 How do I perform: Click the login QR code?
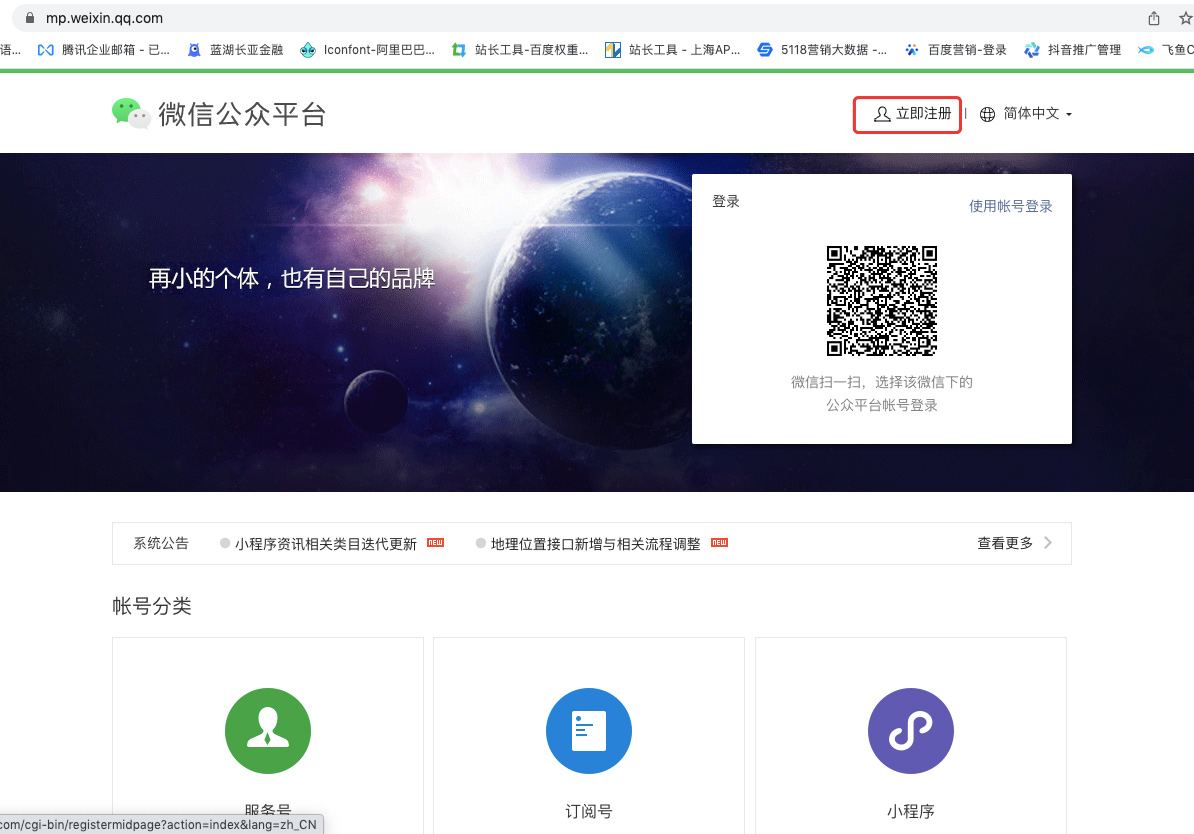[x=882, y=300]
